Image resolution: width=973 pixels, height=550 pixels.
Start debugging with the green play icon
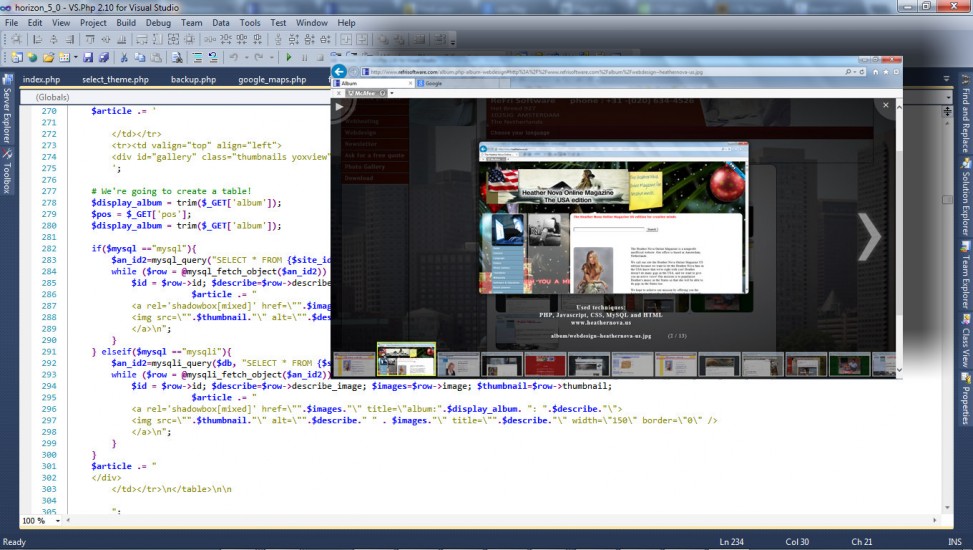click(x=289, y=58)
